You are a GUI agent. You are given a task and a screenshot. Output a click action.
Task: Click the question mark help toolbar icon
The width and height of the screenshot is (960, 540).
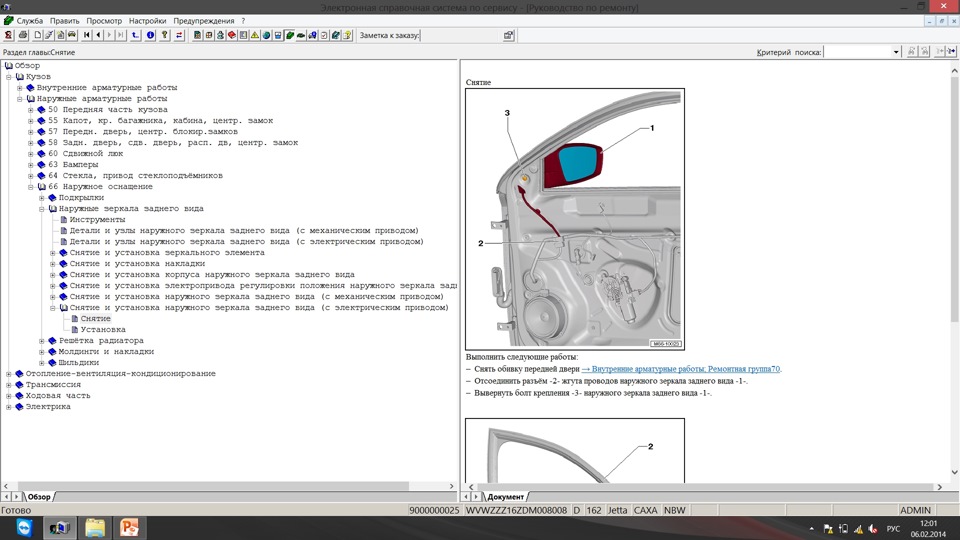165,35
